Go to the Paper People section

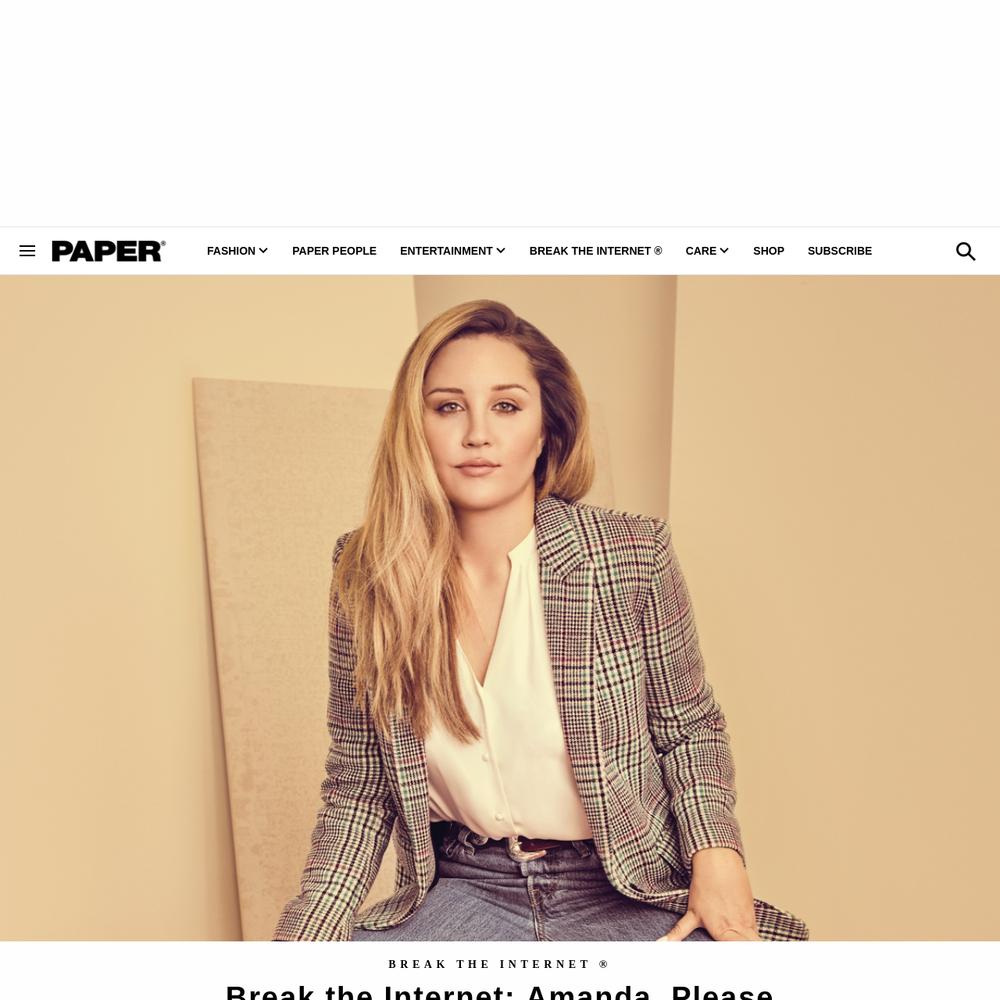[x=334, y=251]
